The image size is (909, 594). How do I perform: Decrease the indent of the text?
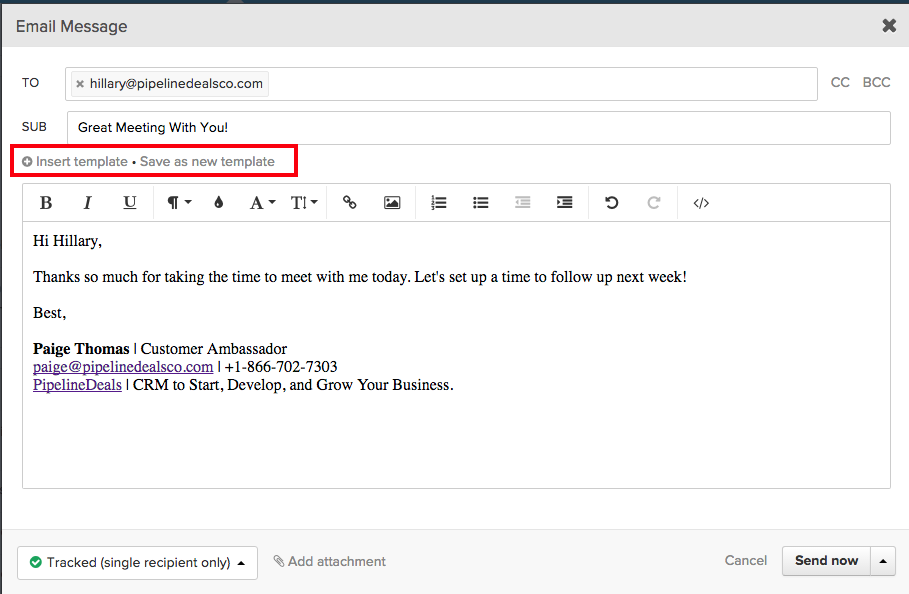point(522,203)
